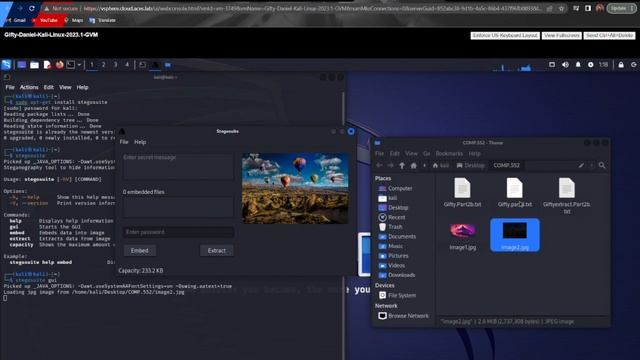Go back in Thunar navigation
The image size is (640, 360).
click(379, 165)
